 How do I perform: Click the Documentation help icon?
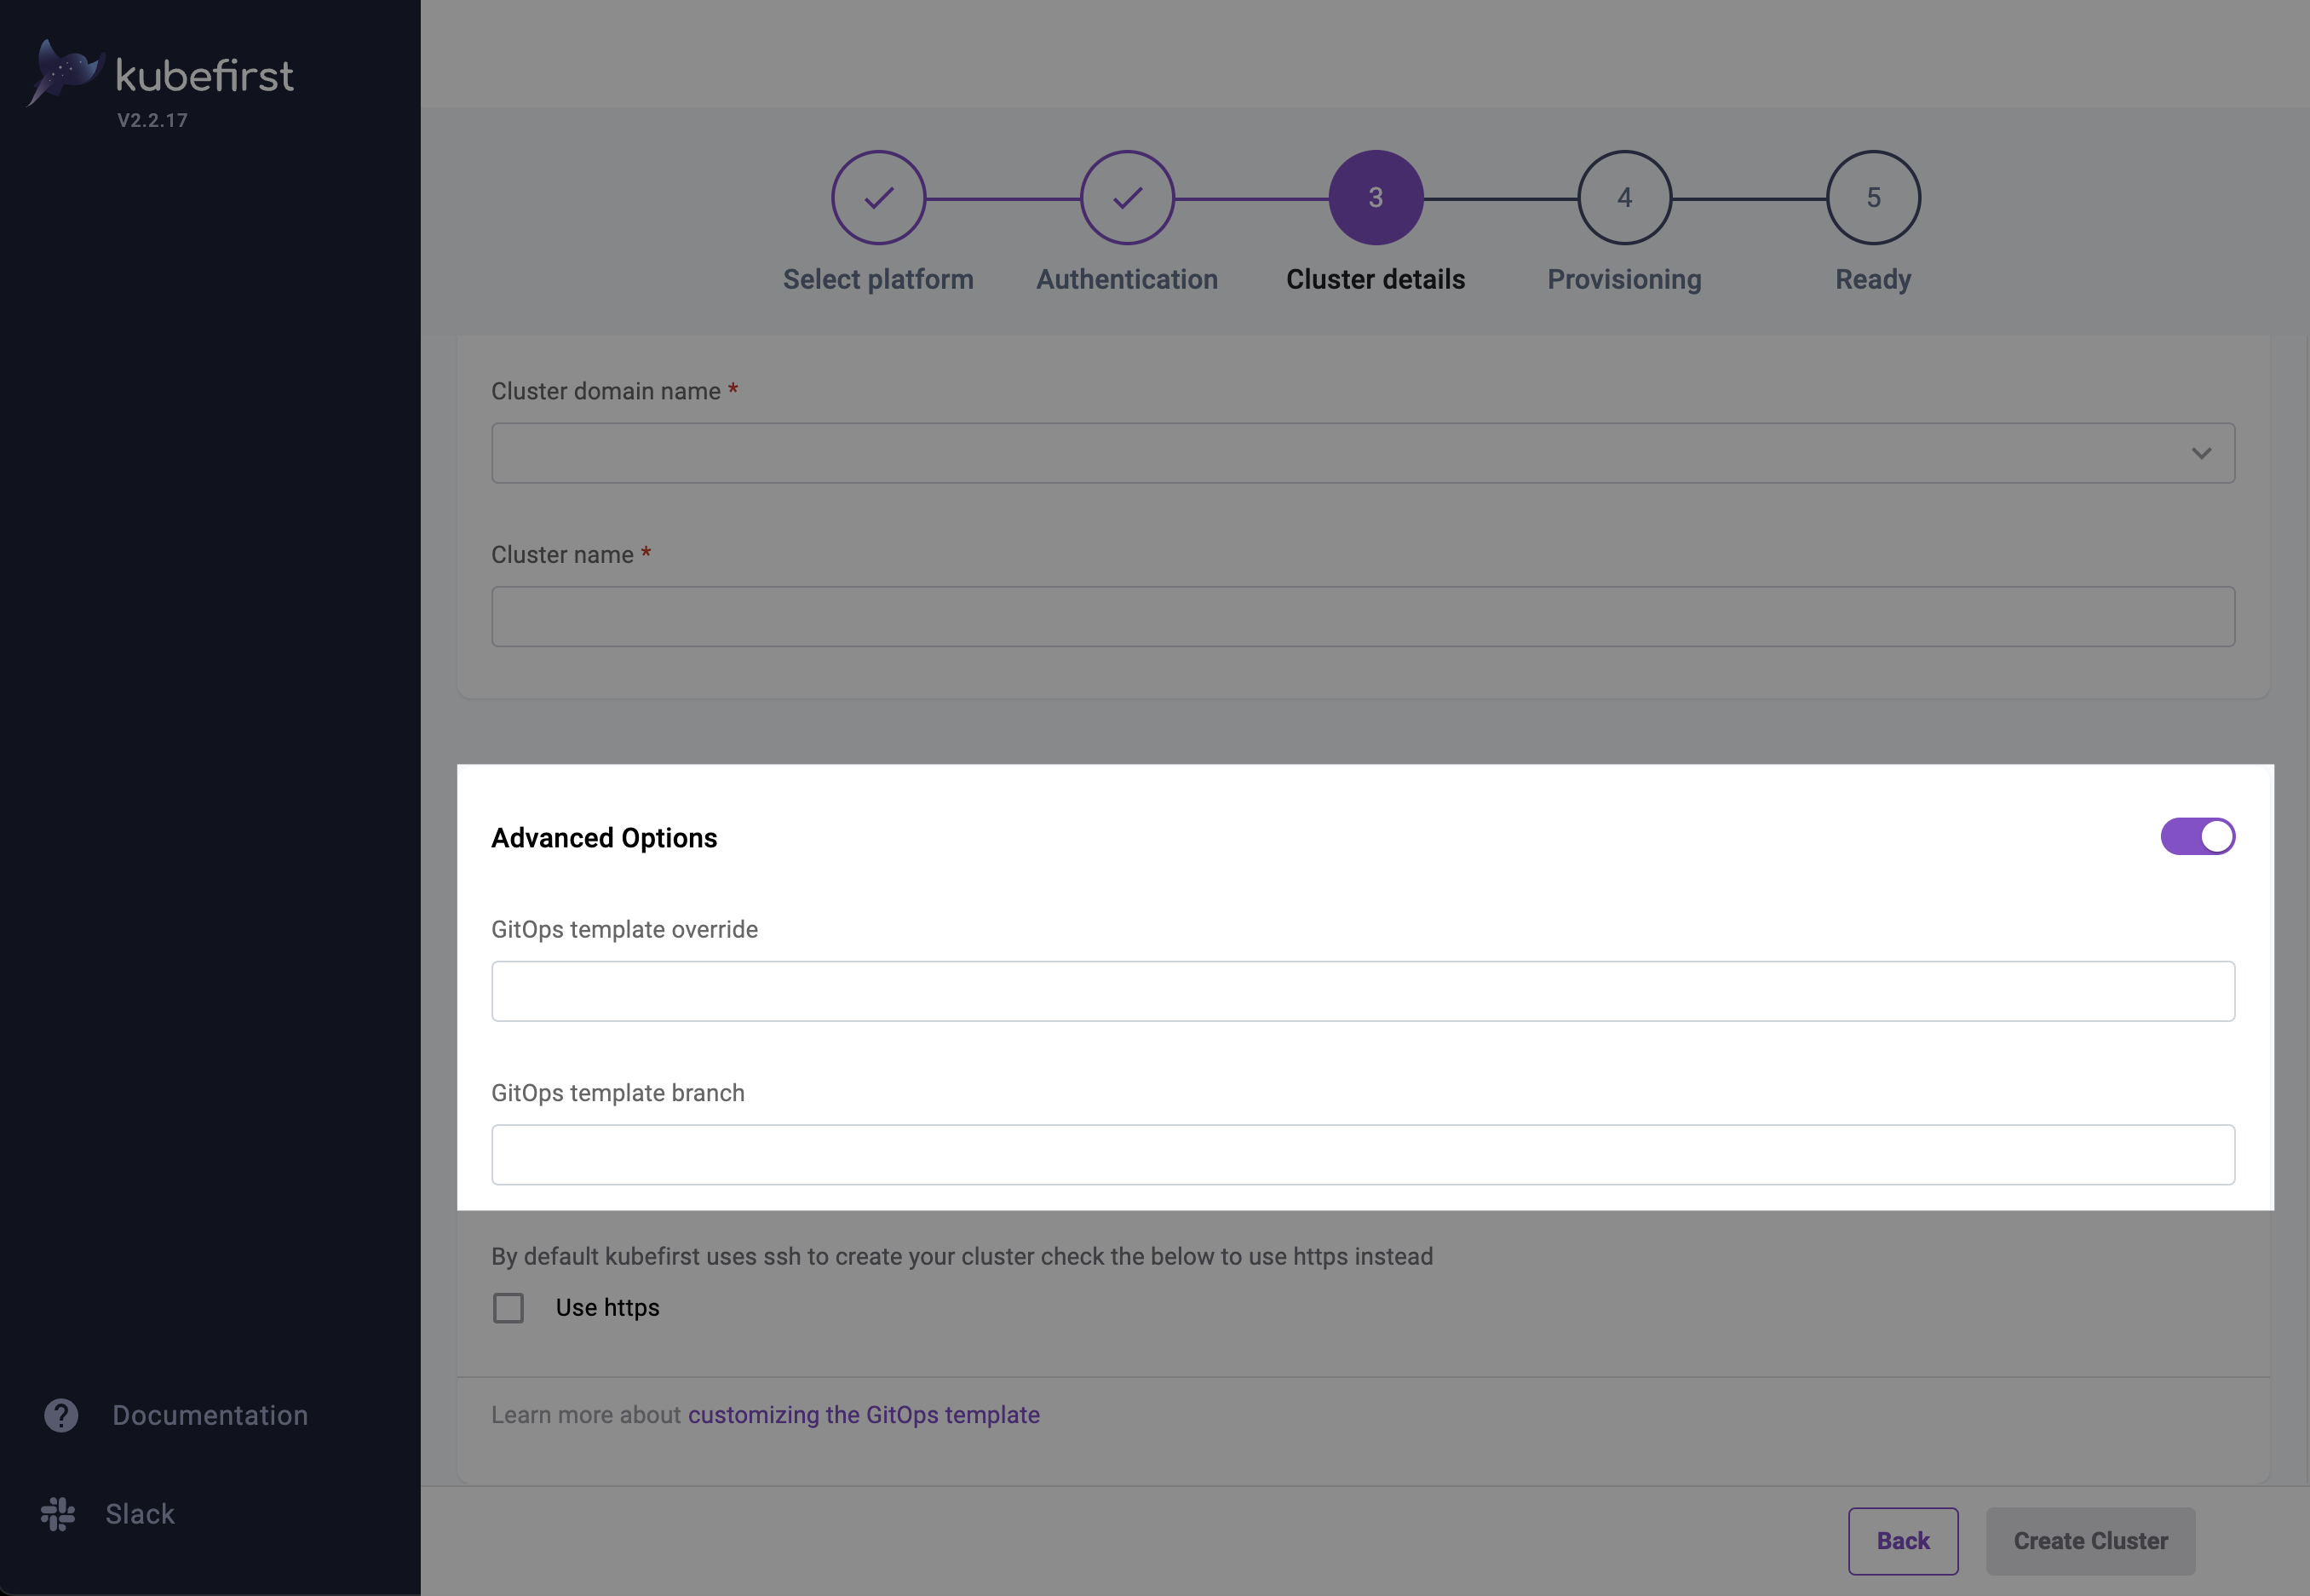coord(61,1415)
